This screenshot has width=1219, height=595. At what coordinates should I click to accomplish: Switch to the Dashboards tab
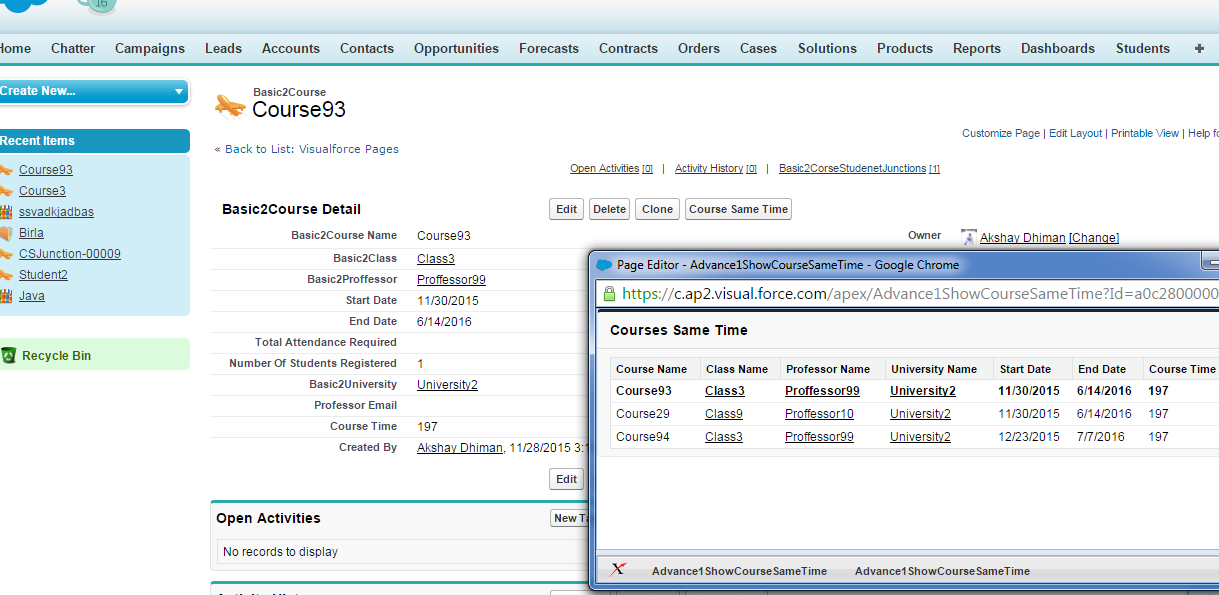(x=1057, y=48)
